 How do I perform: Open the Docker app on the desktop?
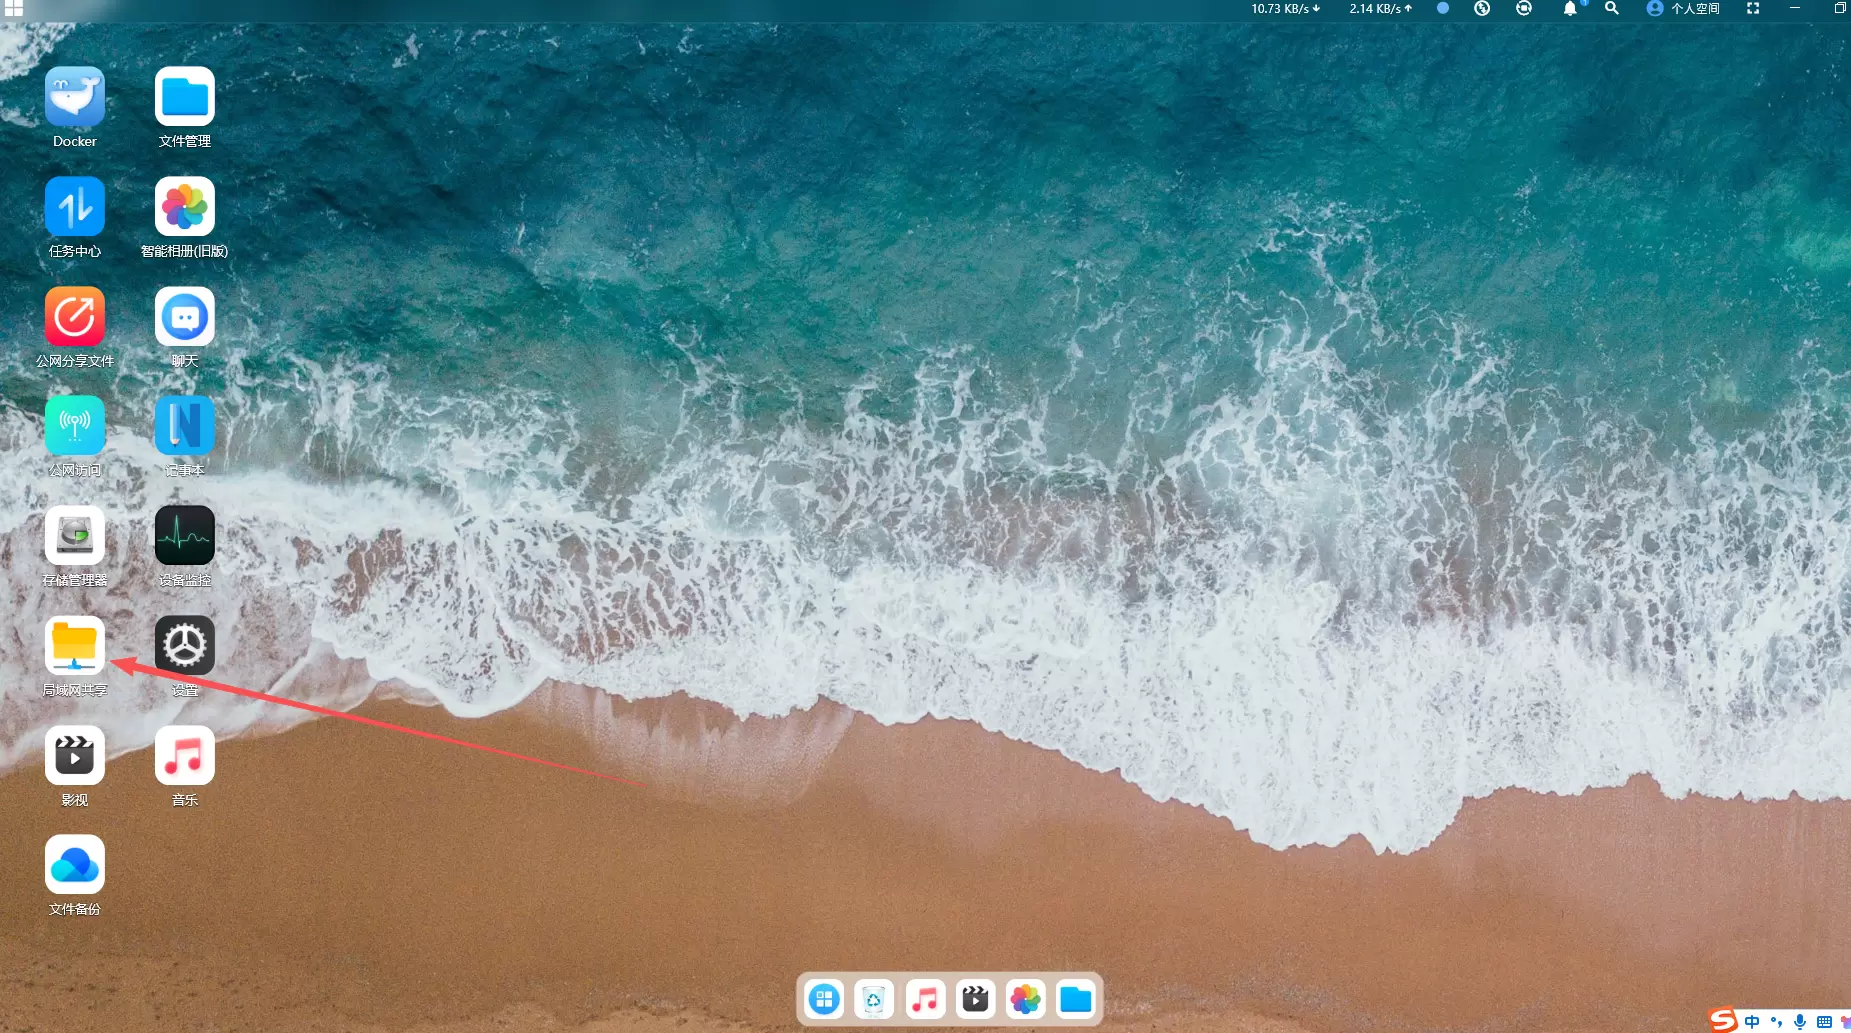(x=75, y=97)
